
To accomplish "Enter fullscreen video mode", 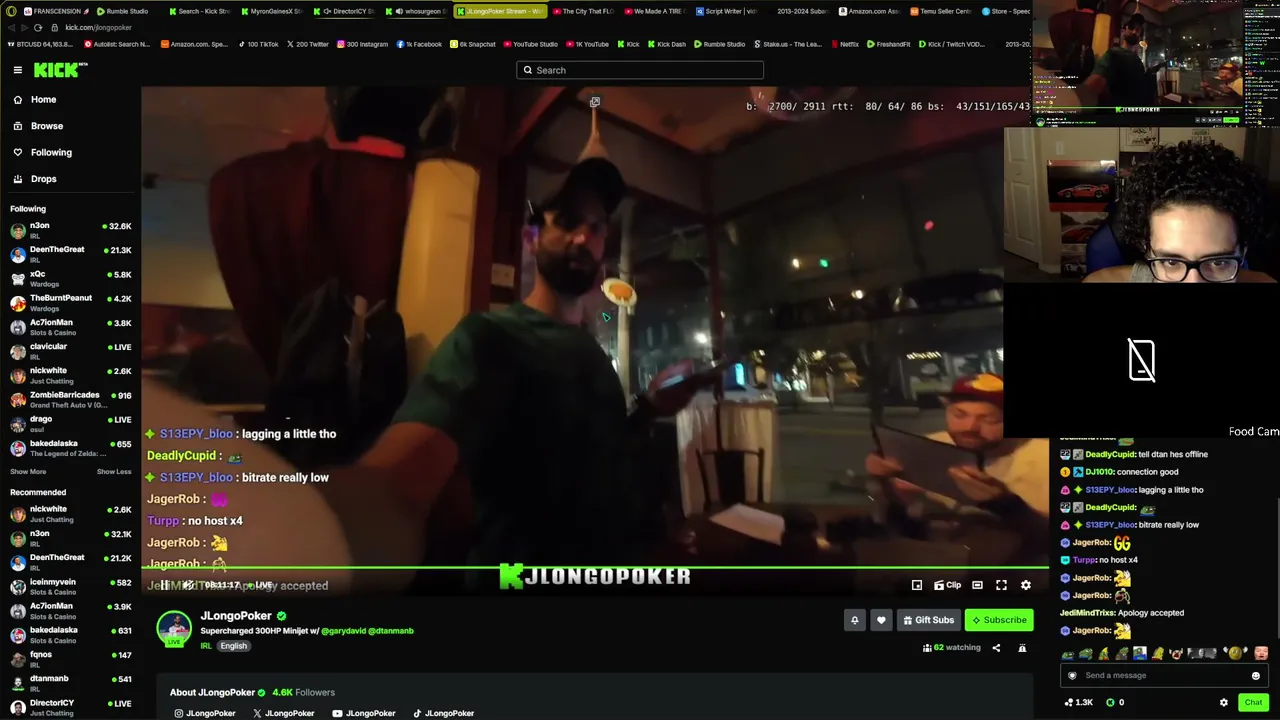I will pos(1001,585).
